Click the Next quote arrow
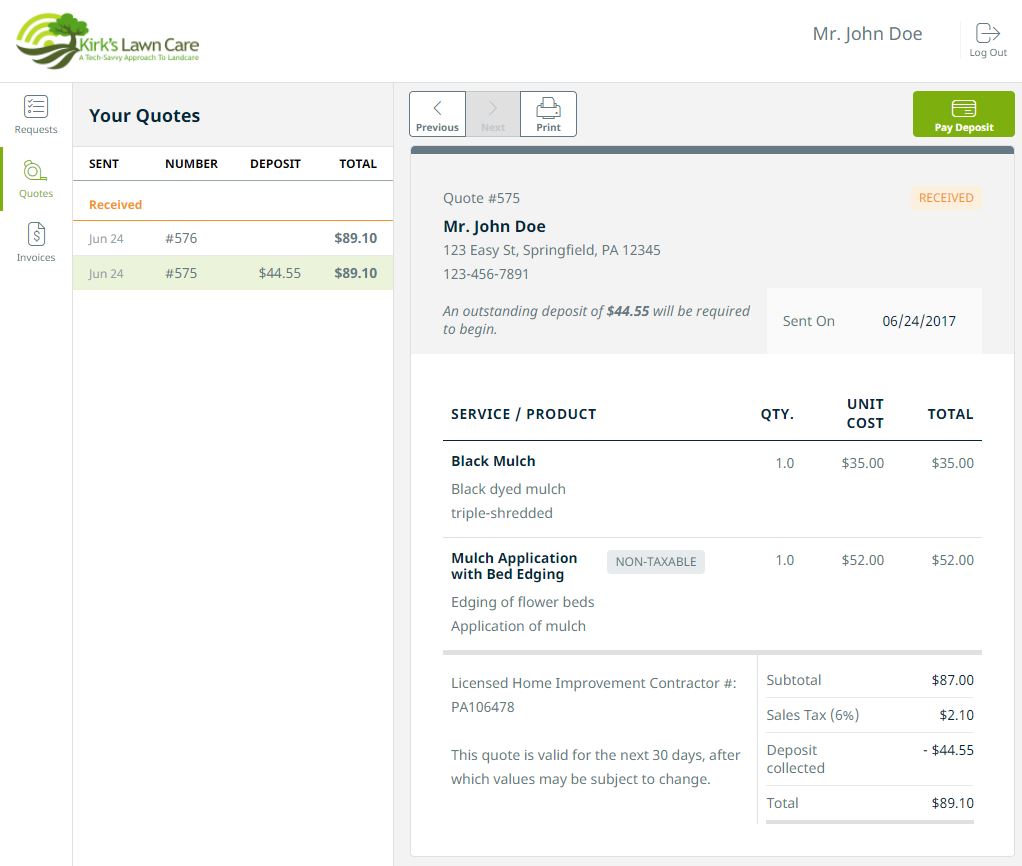This screenshot has width=1022, height=866. pos(493,114)
